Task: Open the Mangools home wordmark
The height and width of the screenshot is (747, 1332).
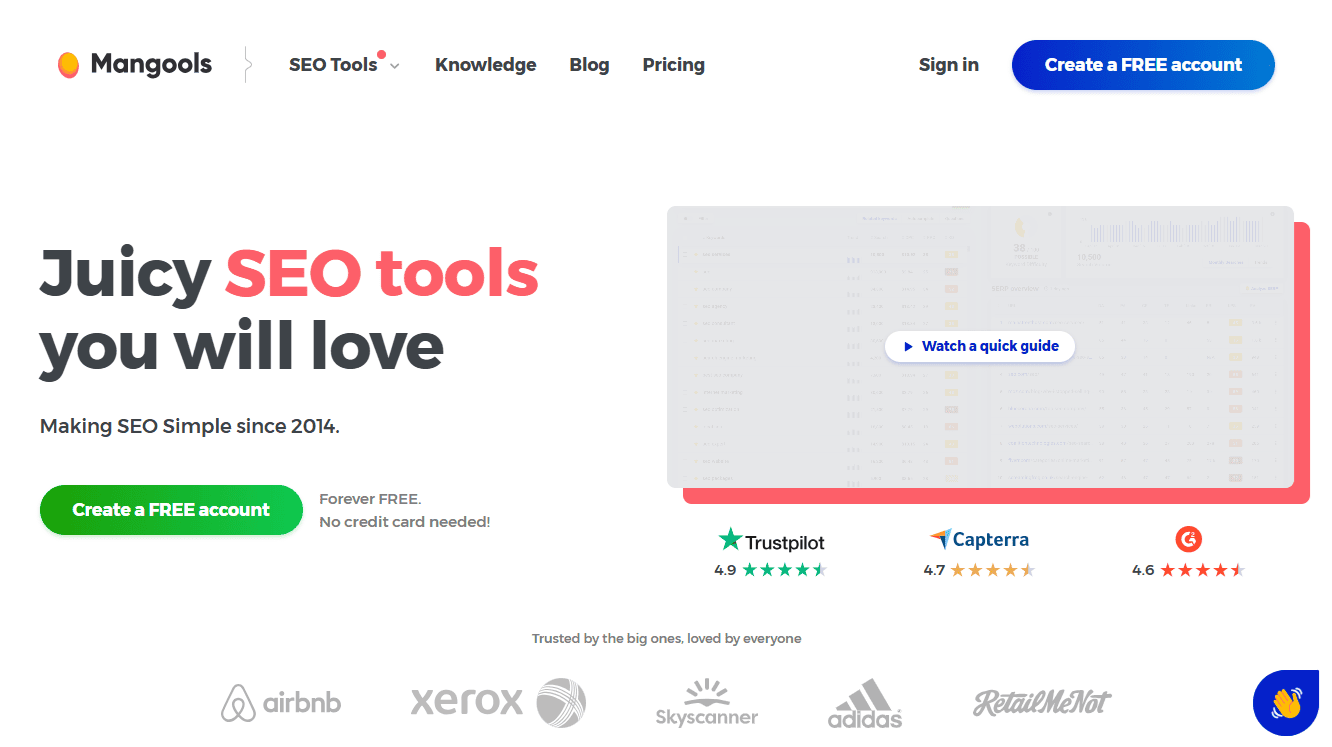Action: coord(151,64)
